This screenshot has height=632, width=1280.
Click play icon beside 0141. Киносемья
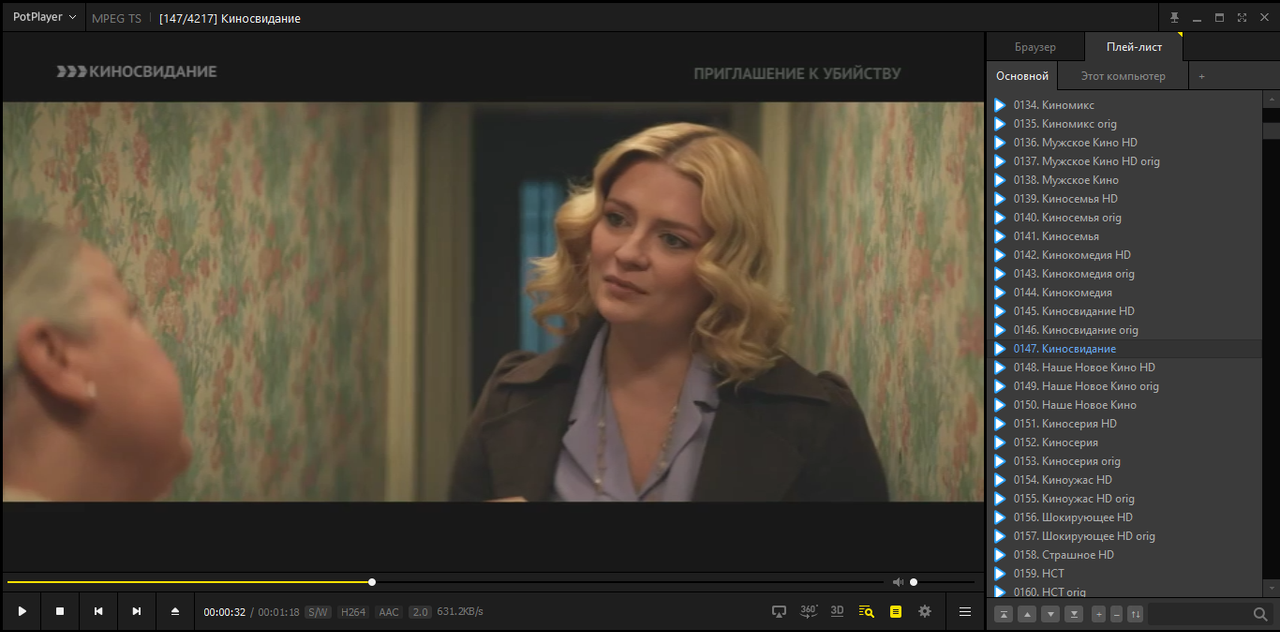(999, 236)
